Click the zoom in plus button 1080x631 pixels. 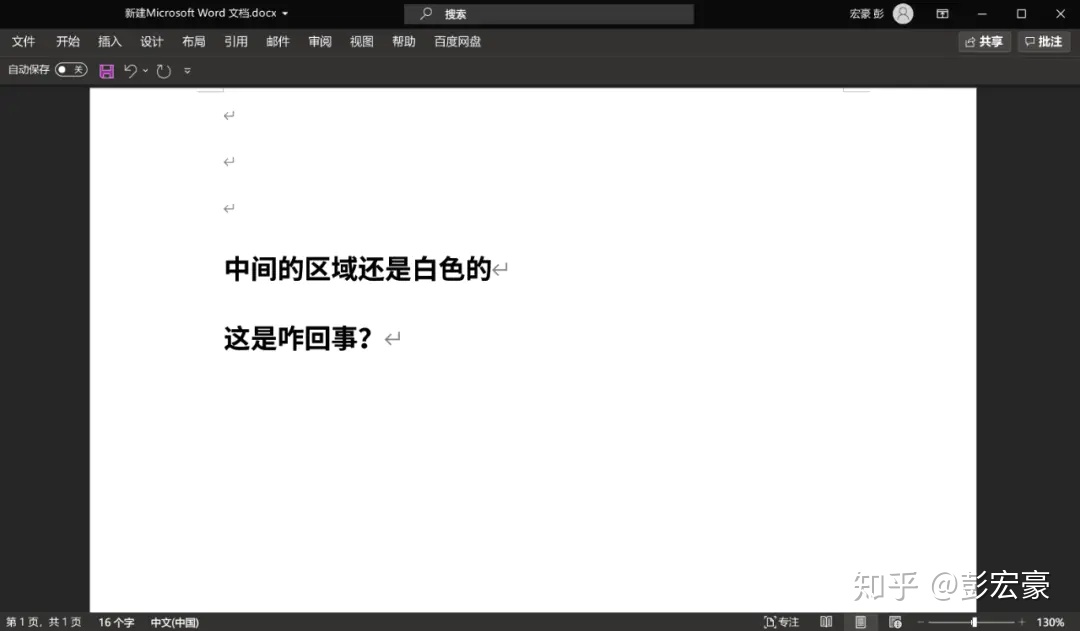pyautogui.click(x=1022, y=622)
